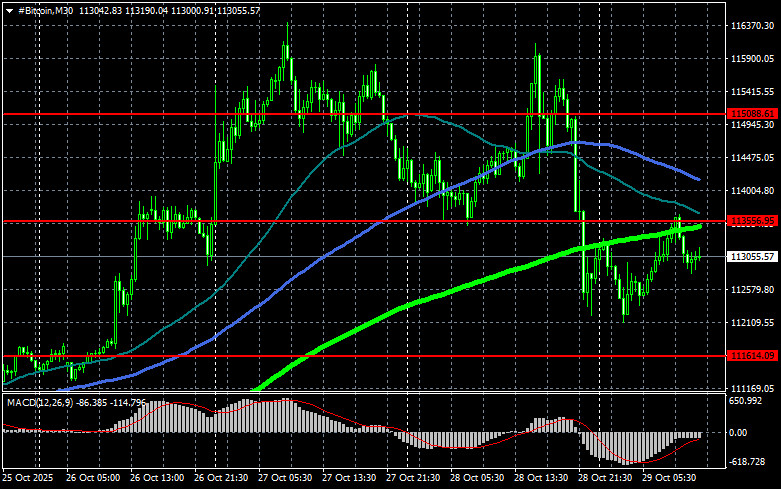Click the low value 113000.91 in header
Viewport: 781px width, 489px height.
192,10
